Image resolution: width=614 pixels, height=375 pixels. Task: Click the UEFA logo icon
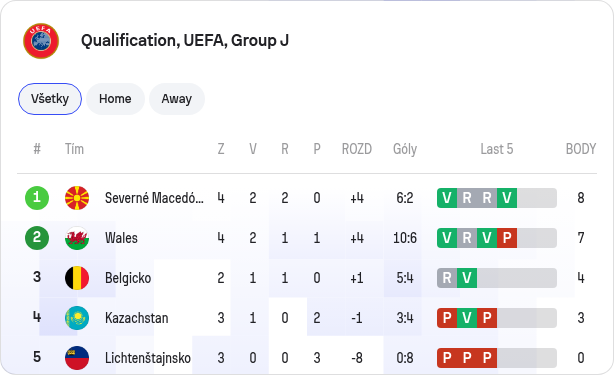click(41, 41)
